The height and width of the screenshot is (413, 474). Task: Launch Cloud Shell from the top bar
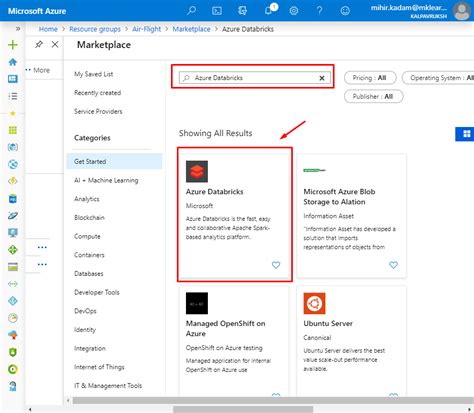(x=217, y=11)
